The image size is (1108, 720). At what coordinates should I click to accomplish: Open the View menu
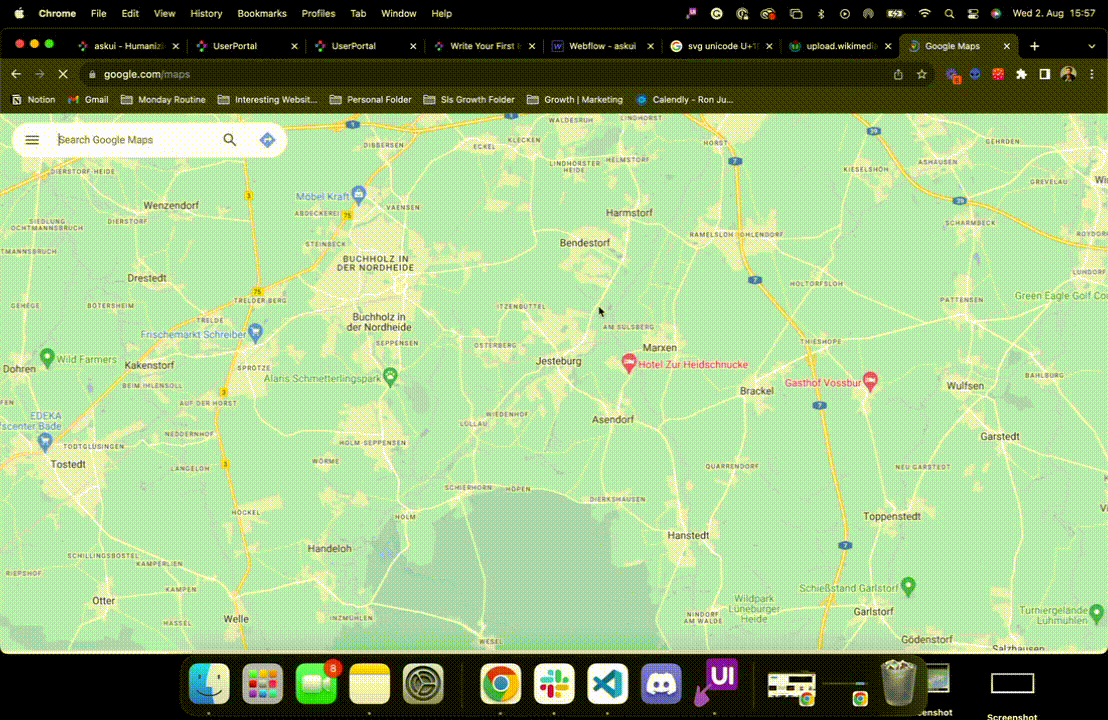(164, 13)
